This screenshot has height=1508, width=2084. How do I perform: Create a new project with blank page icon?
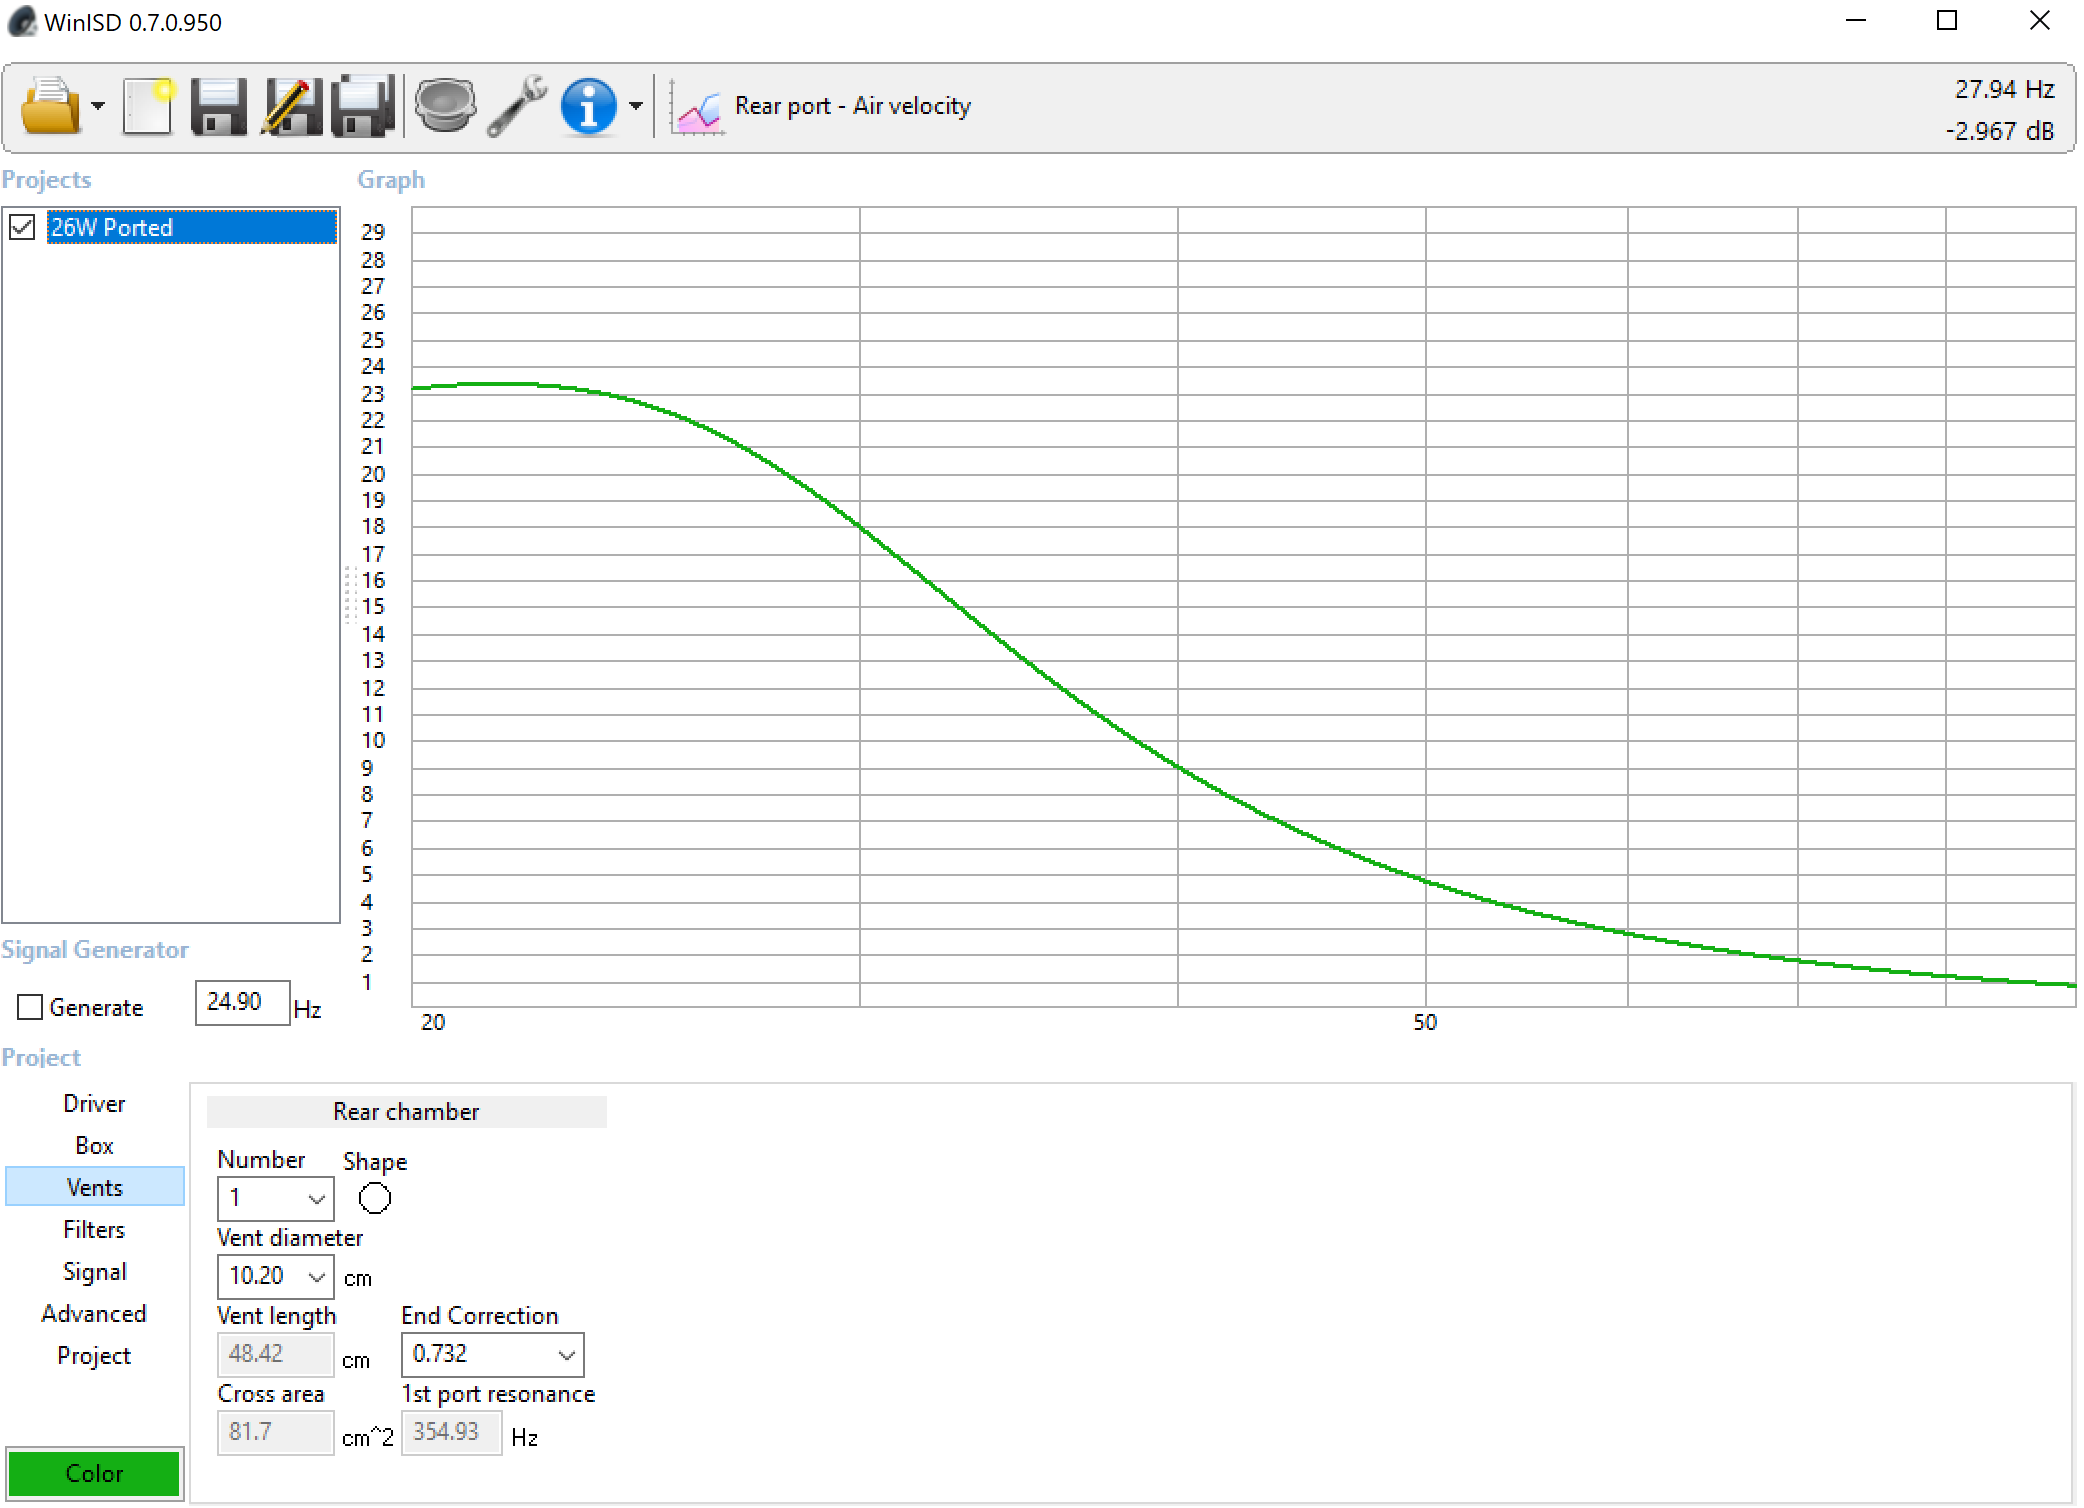coord(149,106)
